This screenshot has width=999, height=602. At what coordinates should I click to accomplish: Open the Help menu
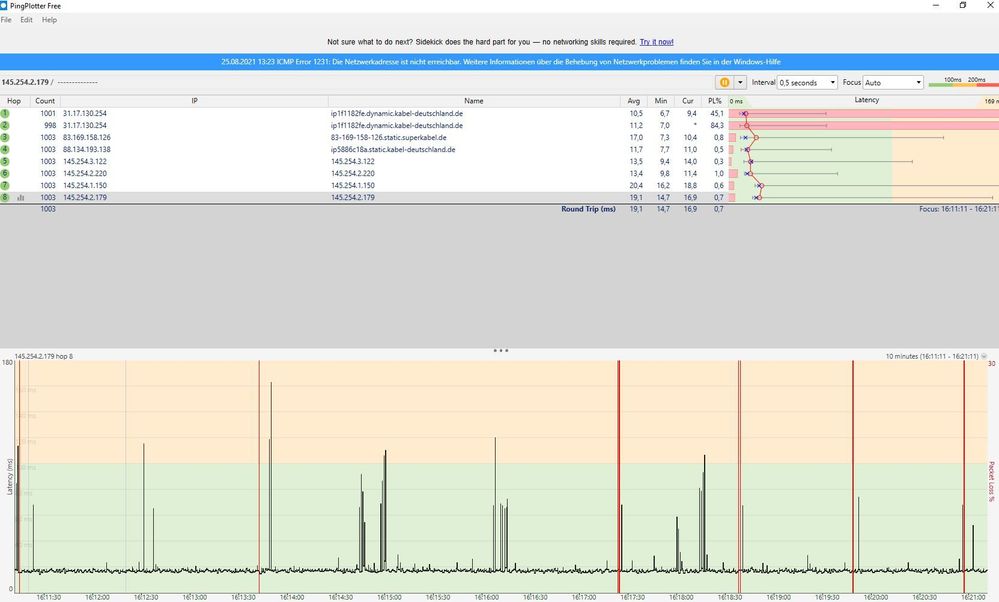click(49, 20)
